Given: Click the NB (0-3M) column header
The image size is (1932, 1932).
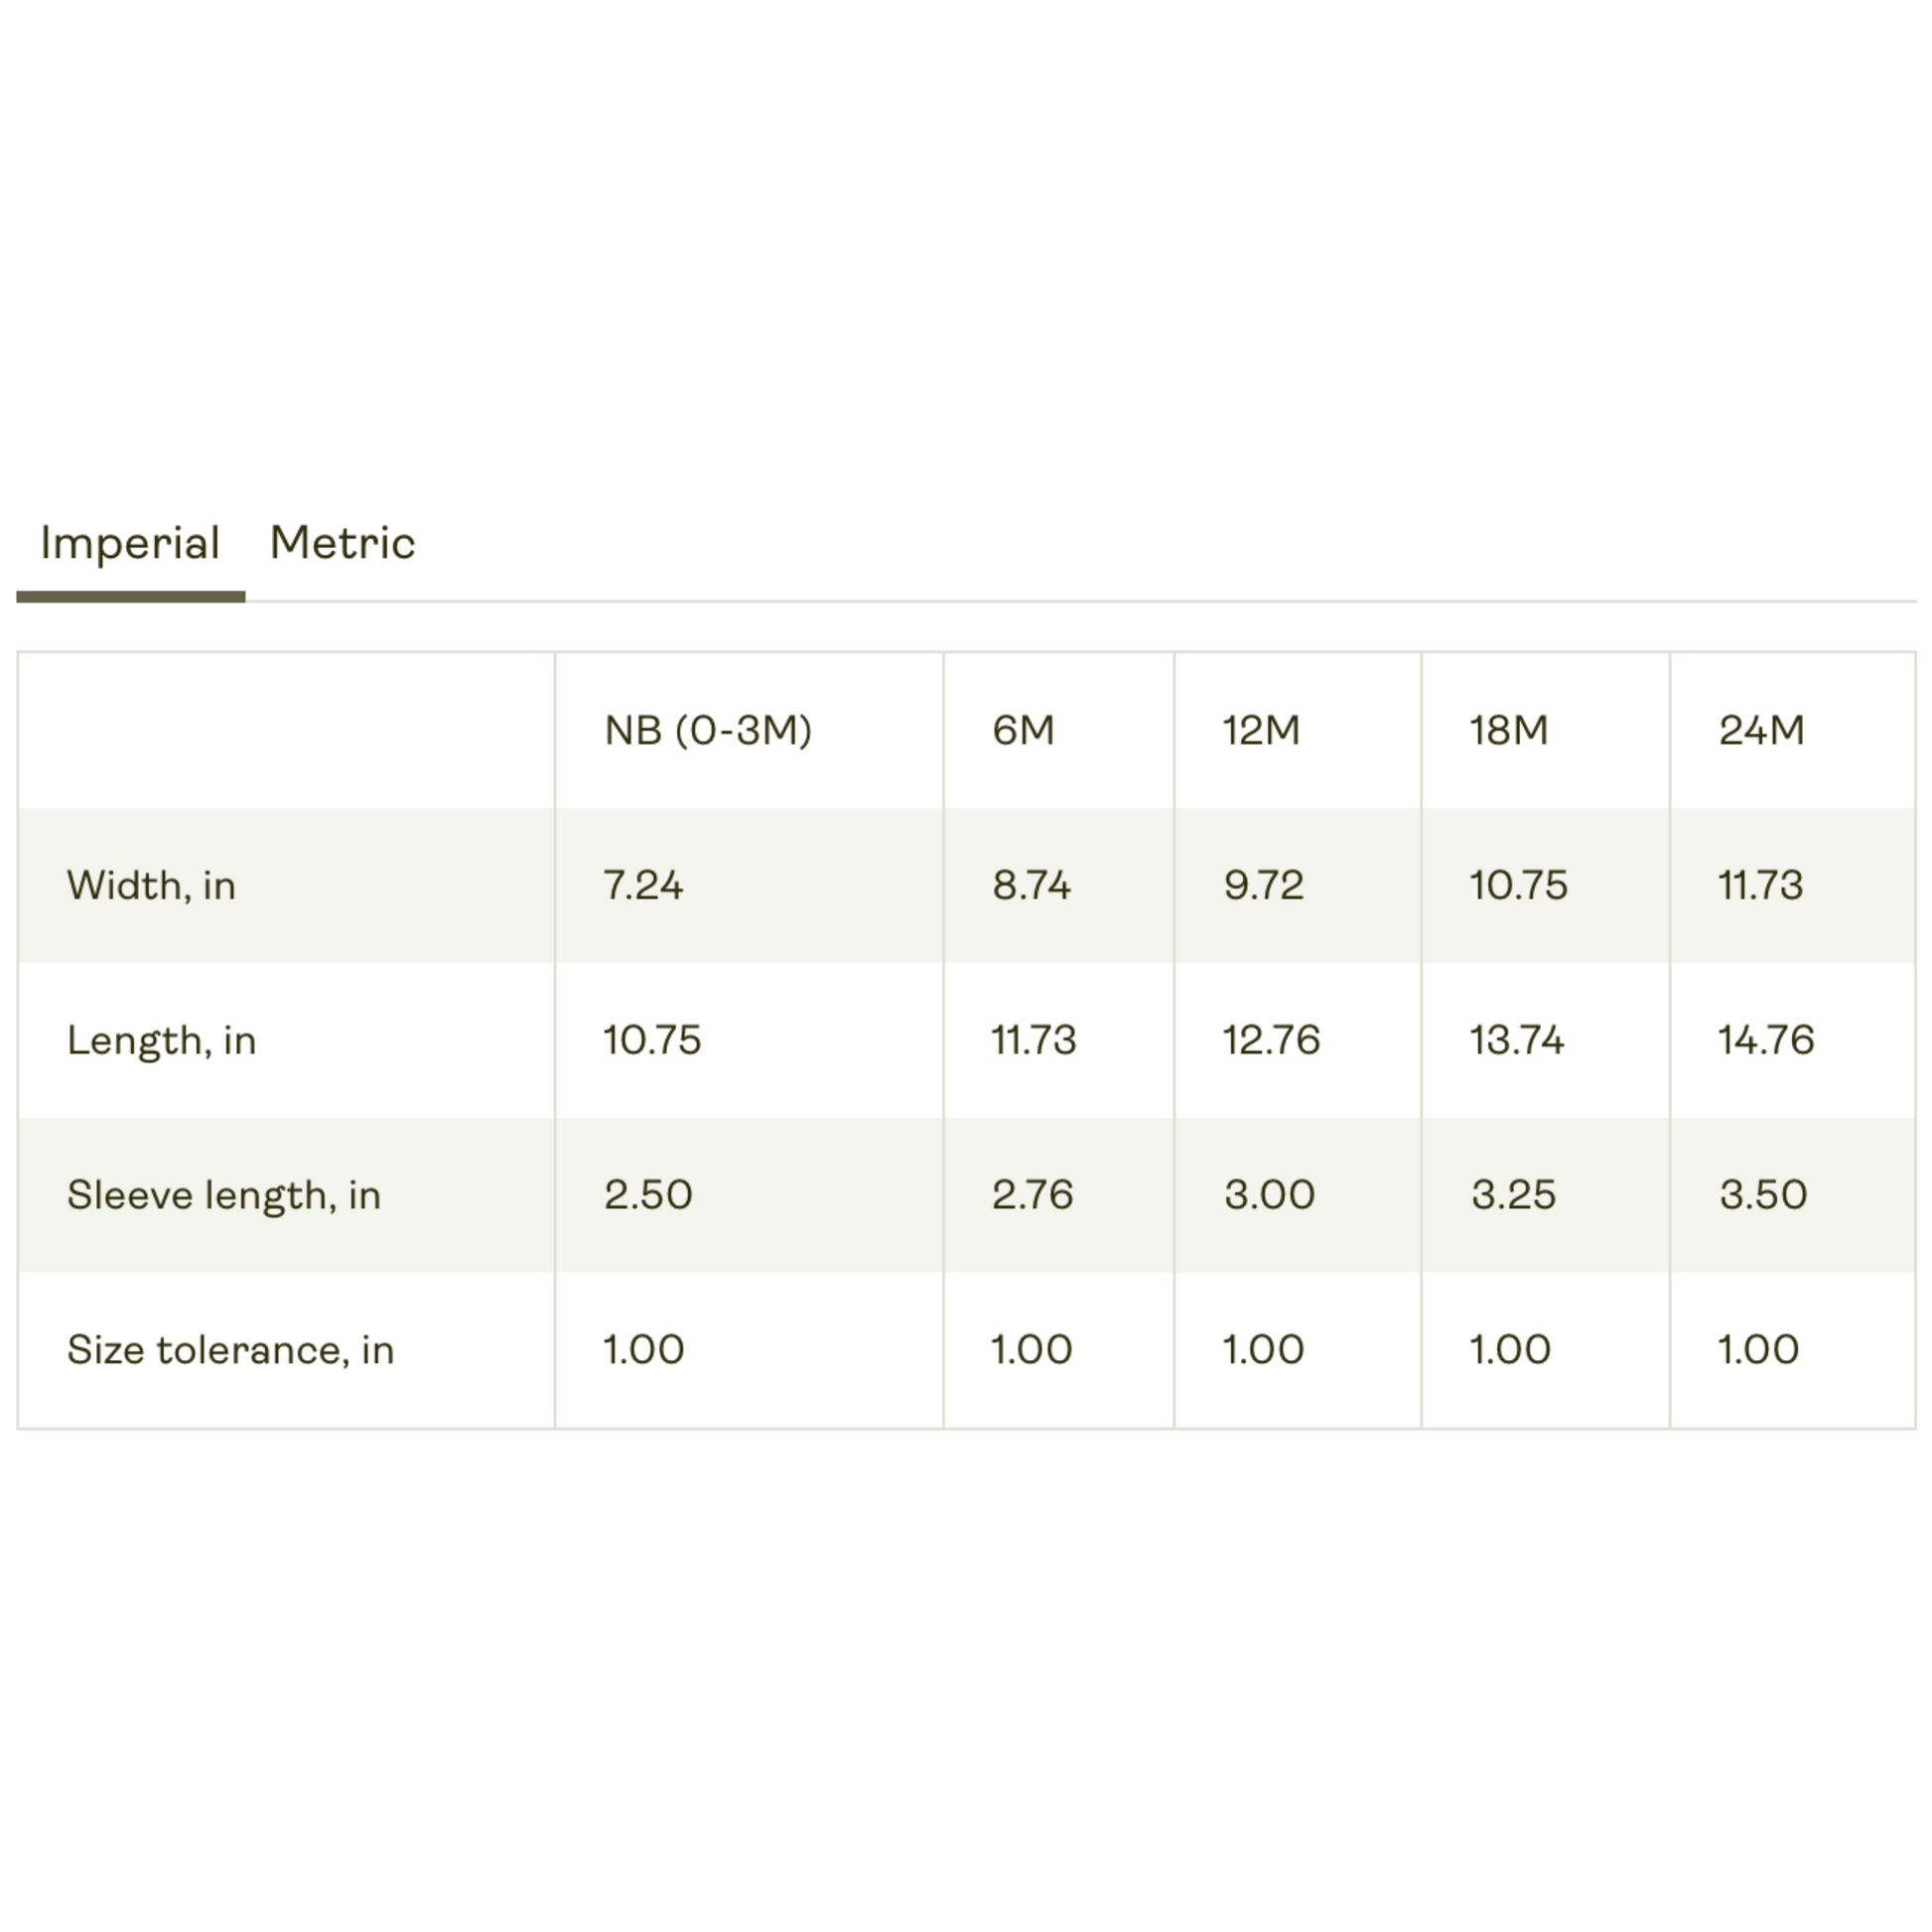Looking at the screenshot, I should [708, 730].
